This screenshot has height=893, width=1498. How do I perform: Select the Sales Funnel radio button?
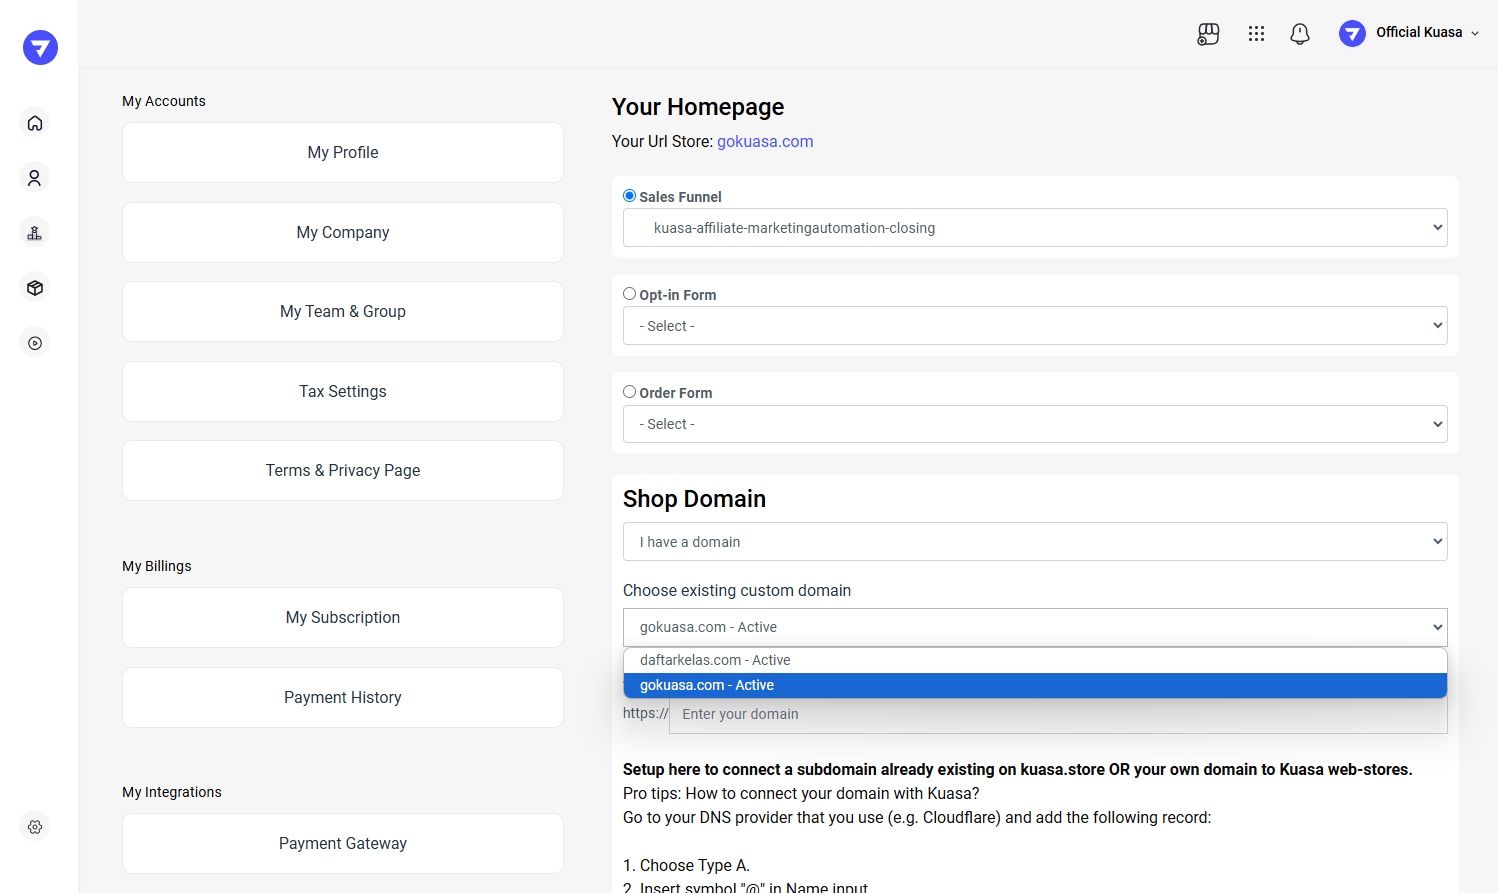pos(629,196)
